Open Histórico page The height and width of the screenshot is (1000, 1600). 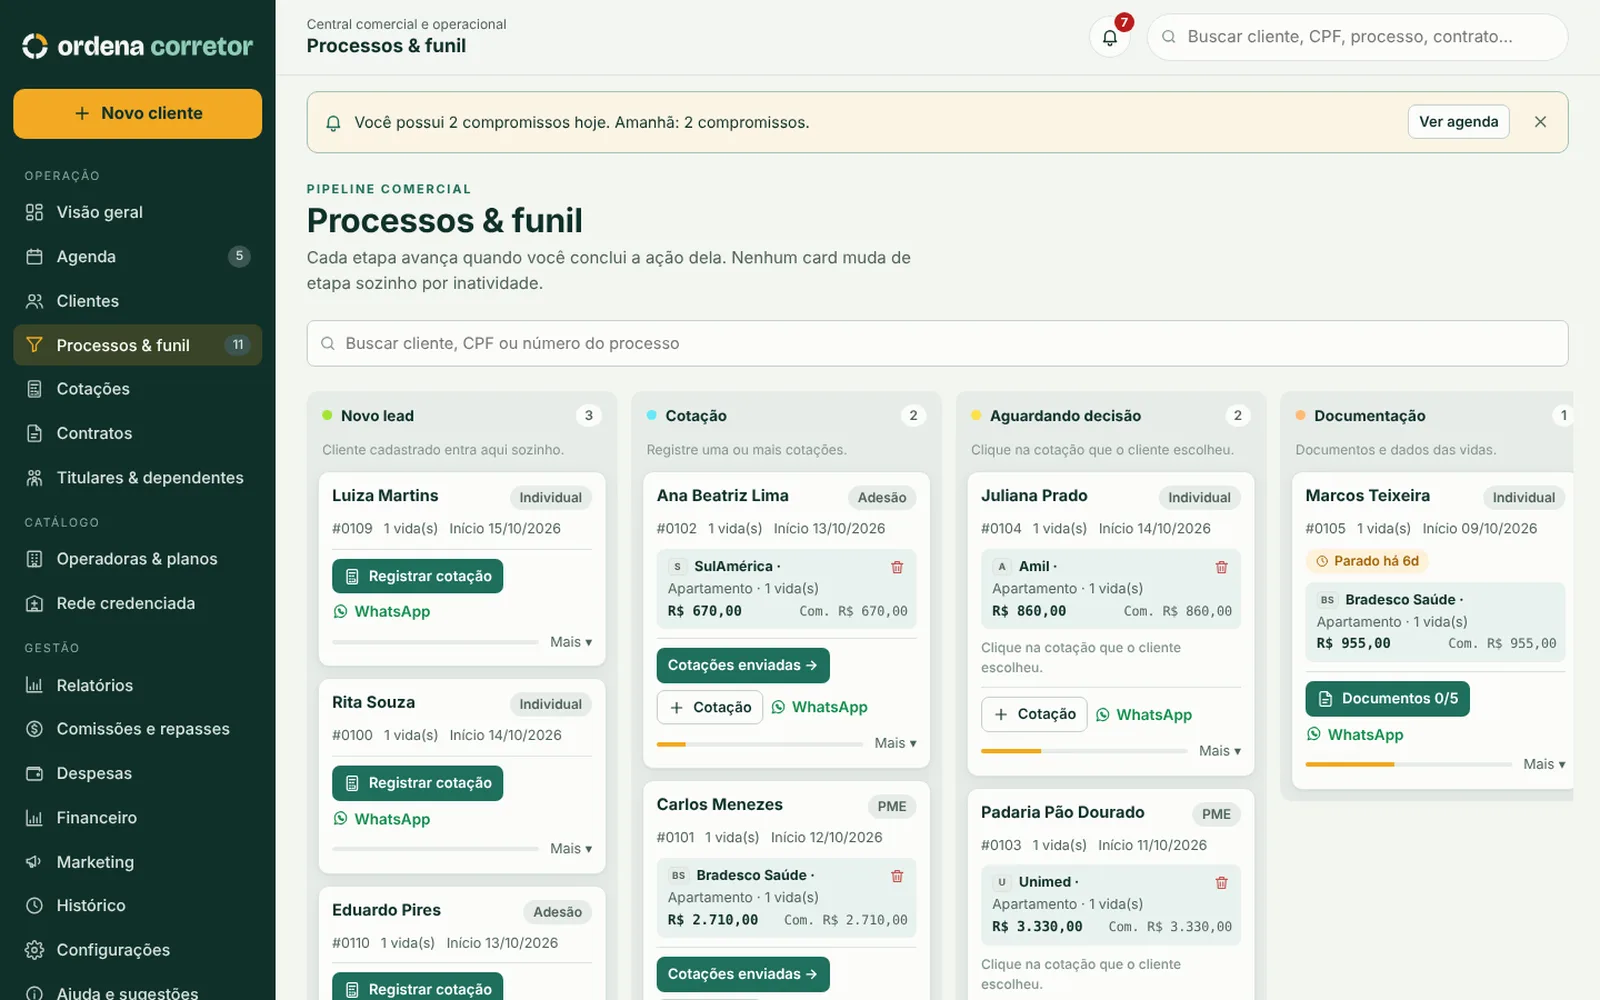pos(138,906)
